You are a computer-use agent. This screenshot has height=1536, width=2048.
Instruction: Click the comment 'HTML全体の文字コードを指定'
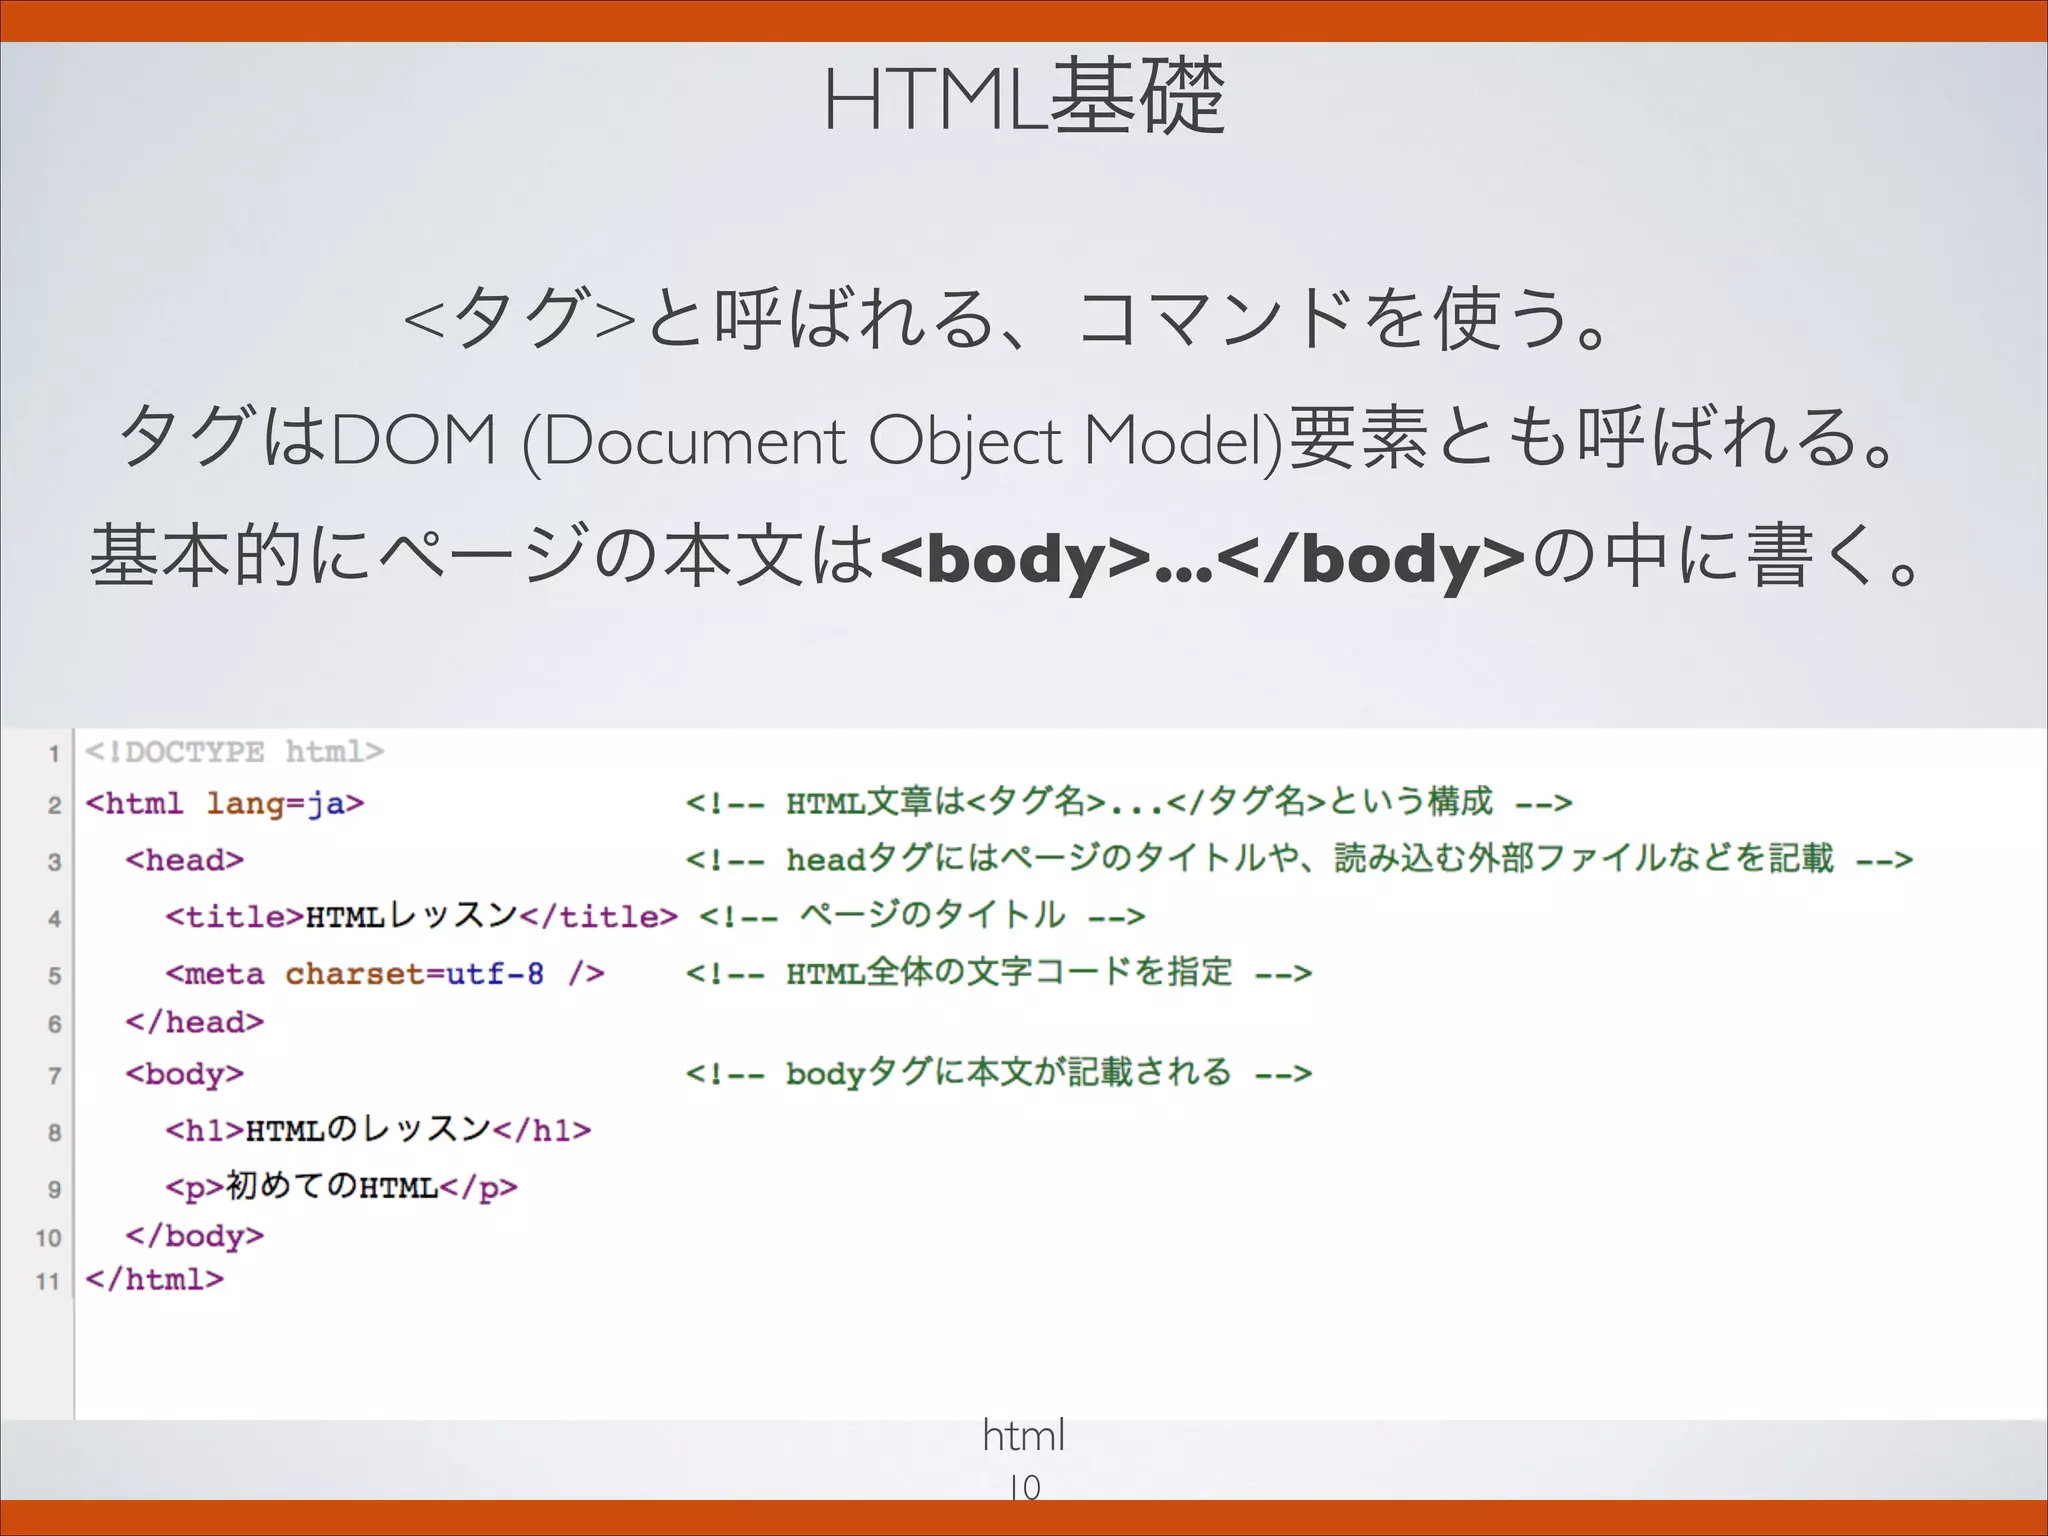[x=998, y=972]
